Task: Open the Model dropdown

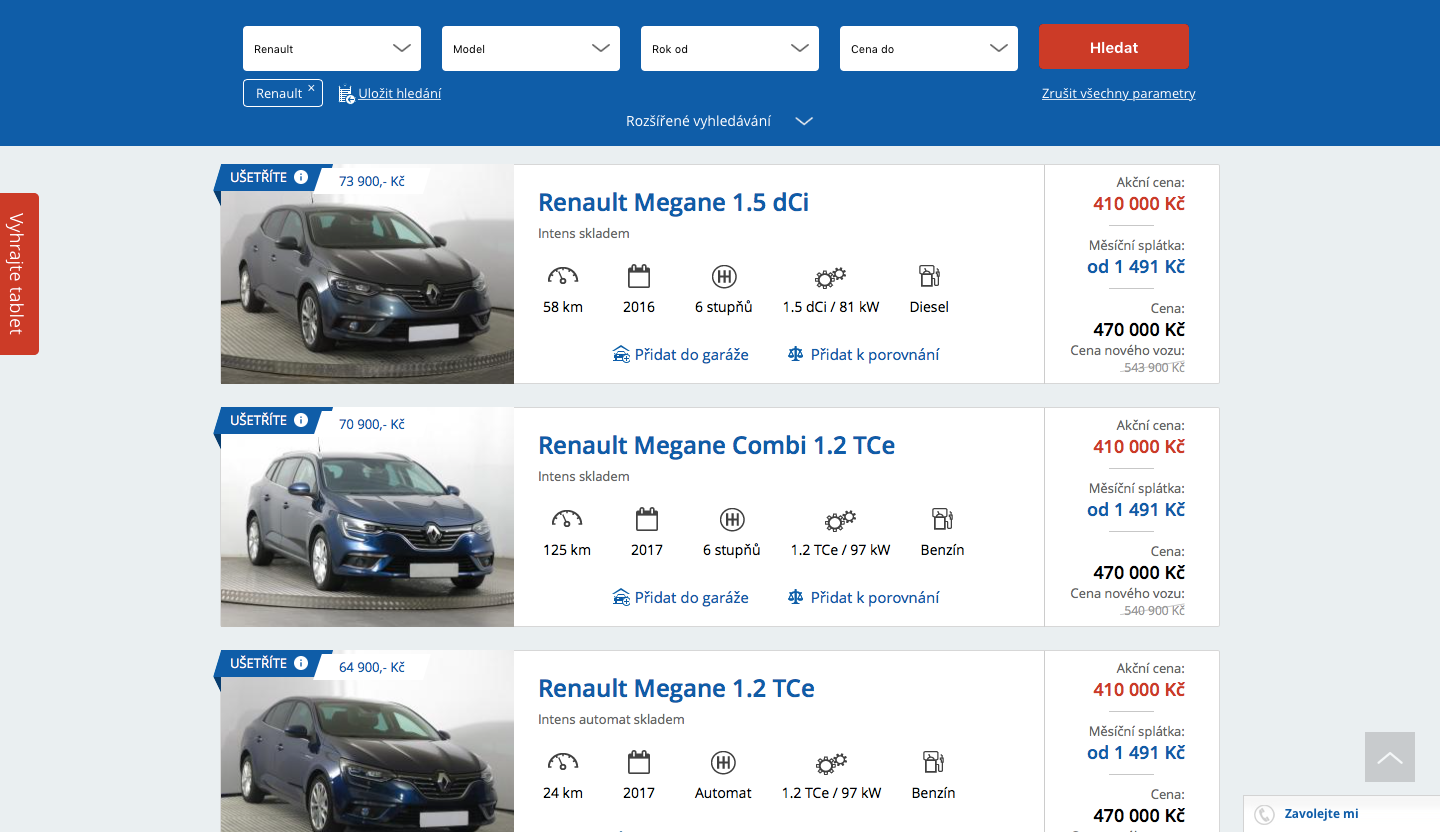Action: (x=531, y=48)
